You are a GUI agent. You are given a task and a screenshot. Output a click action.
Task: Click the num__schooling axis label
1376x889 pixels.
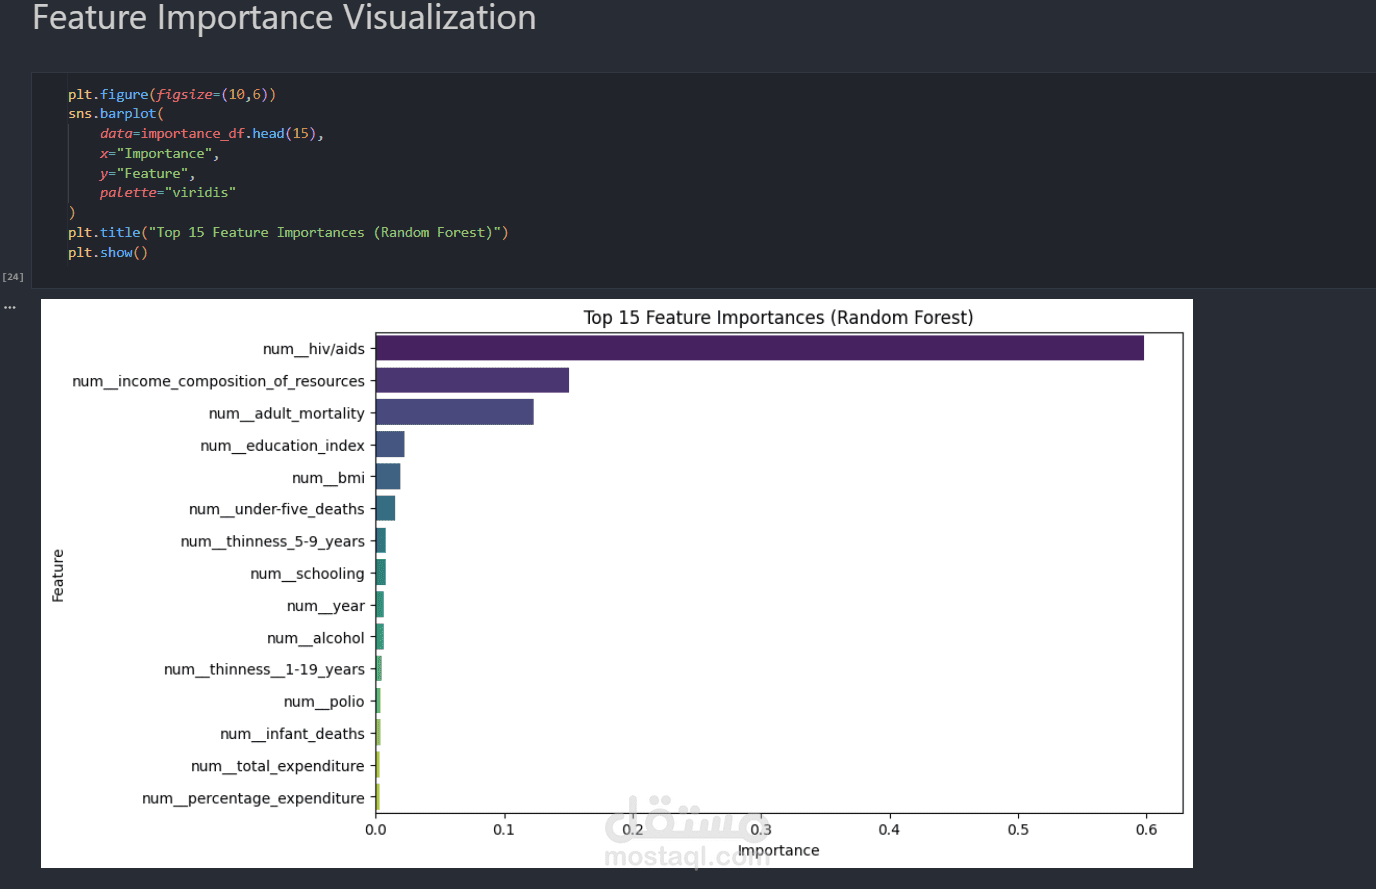click(x=307, y=573)
